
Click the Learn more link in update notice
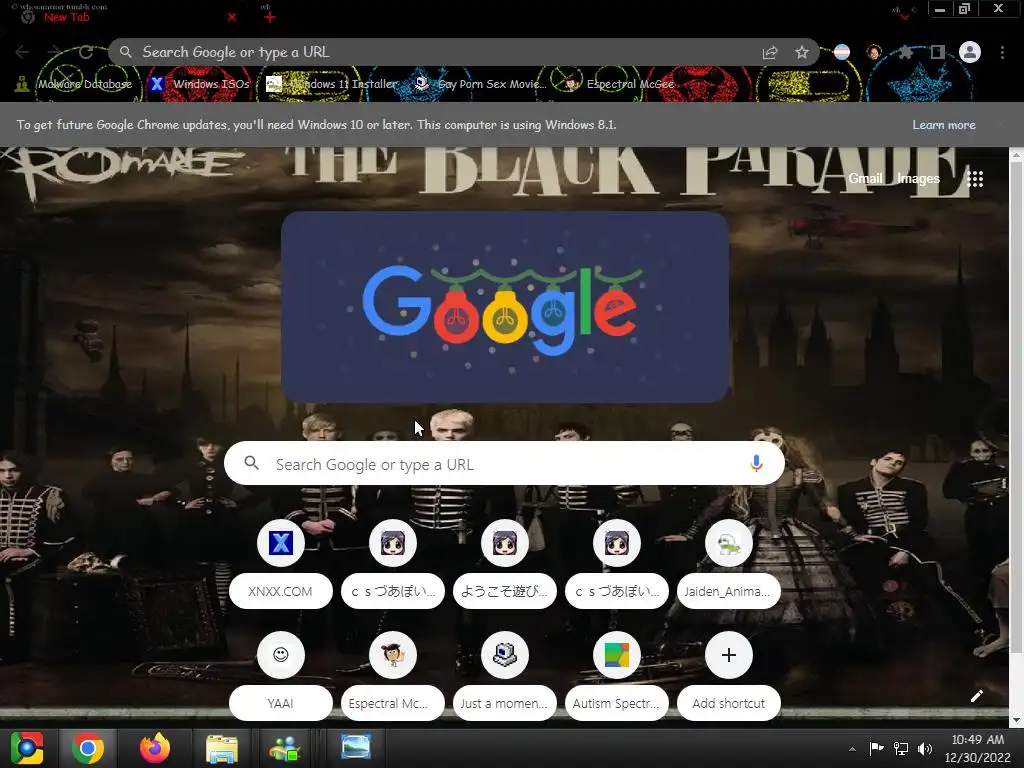944,125
